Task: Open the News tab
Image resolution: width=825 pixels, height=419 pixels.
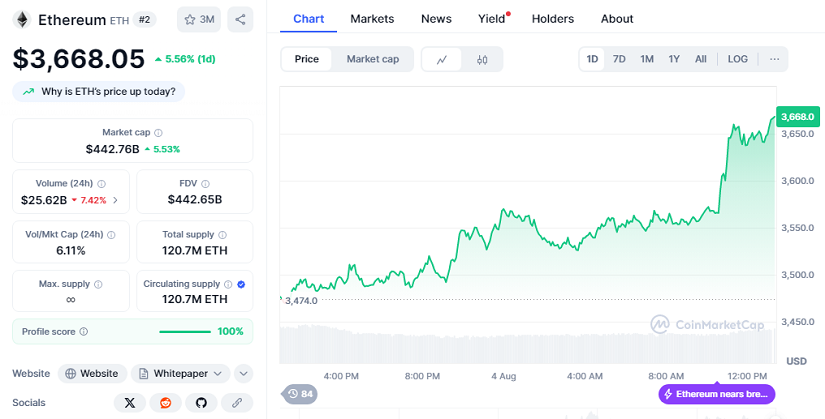Action: click(436, 19)
